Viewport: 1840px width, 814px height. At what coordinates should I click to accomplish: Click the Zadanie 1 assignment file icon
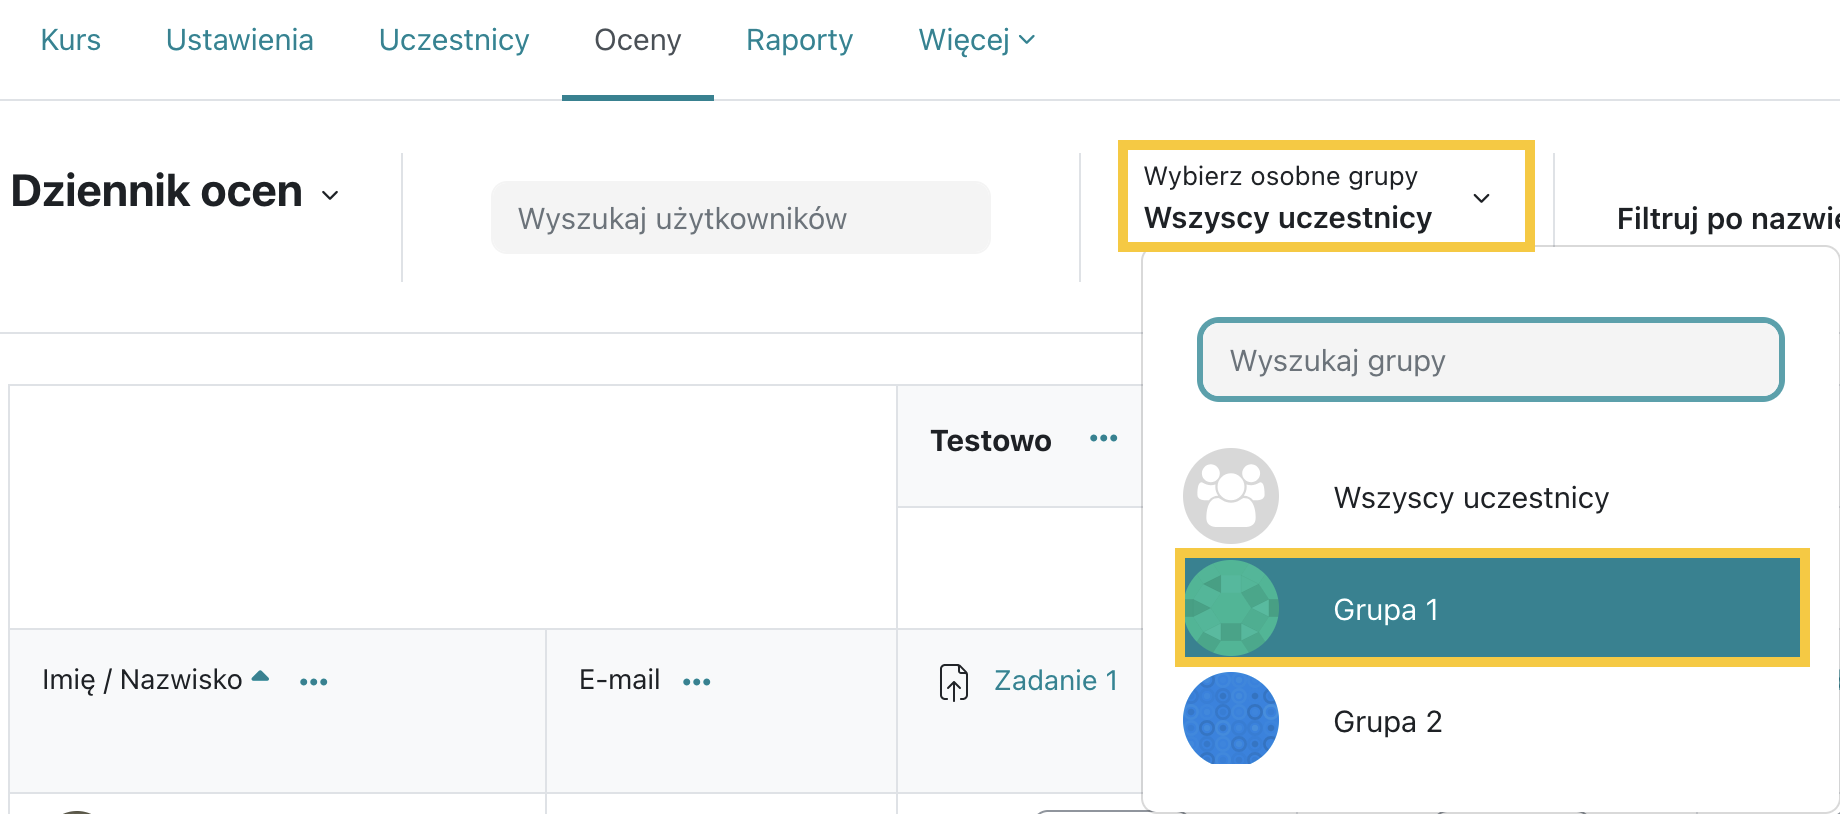(954, 682)
